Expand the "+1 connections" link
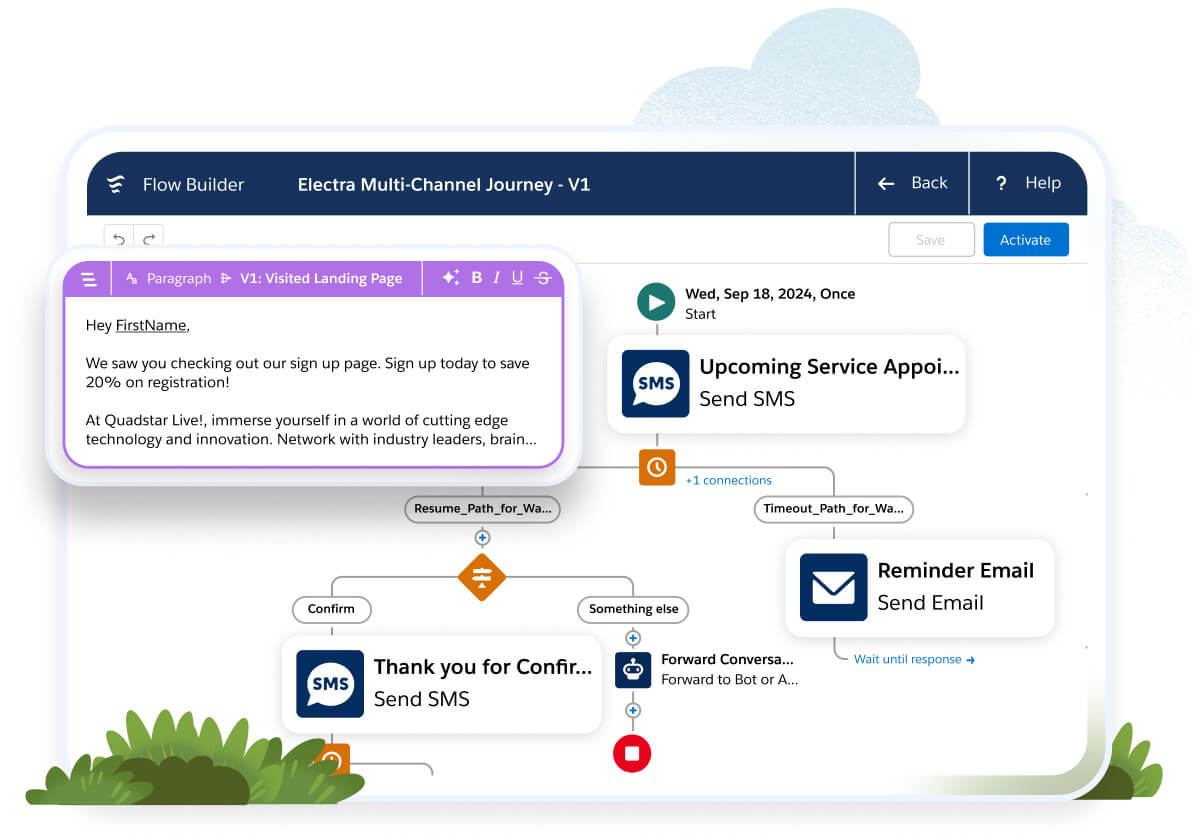Viewport: 1200px width, 838px height. [x=728, y=480]
